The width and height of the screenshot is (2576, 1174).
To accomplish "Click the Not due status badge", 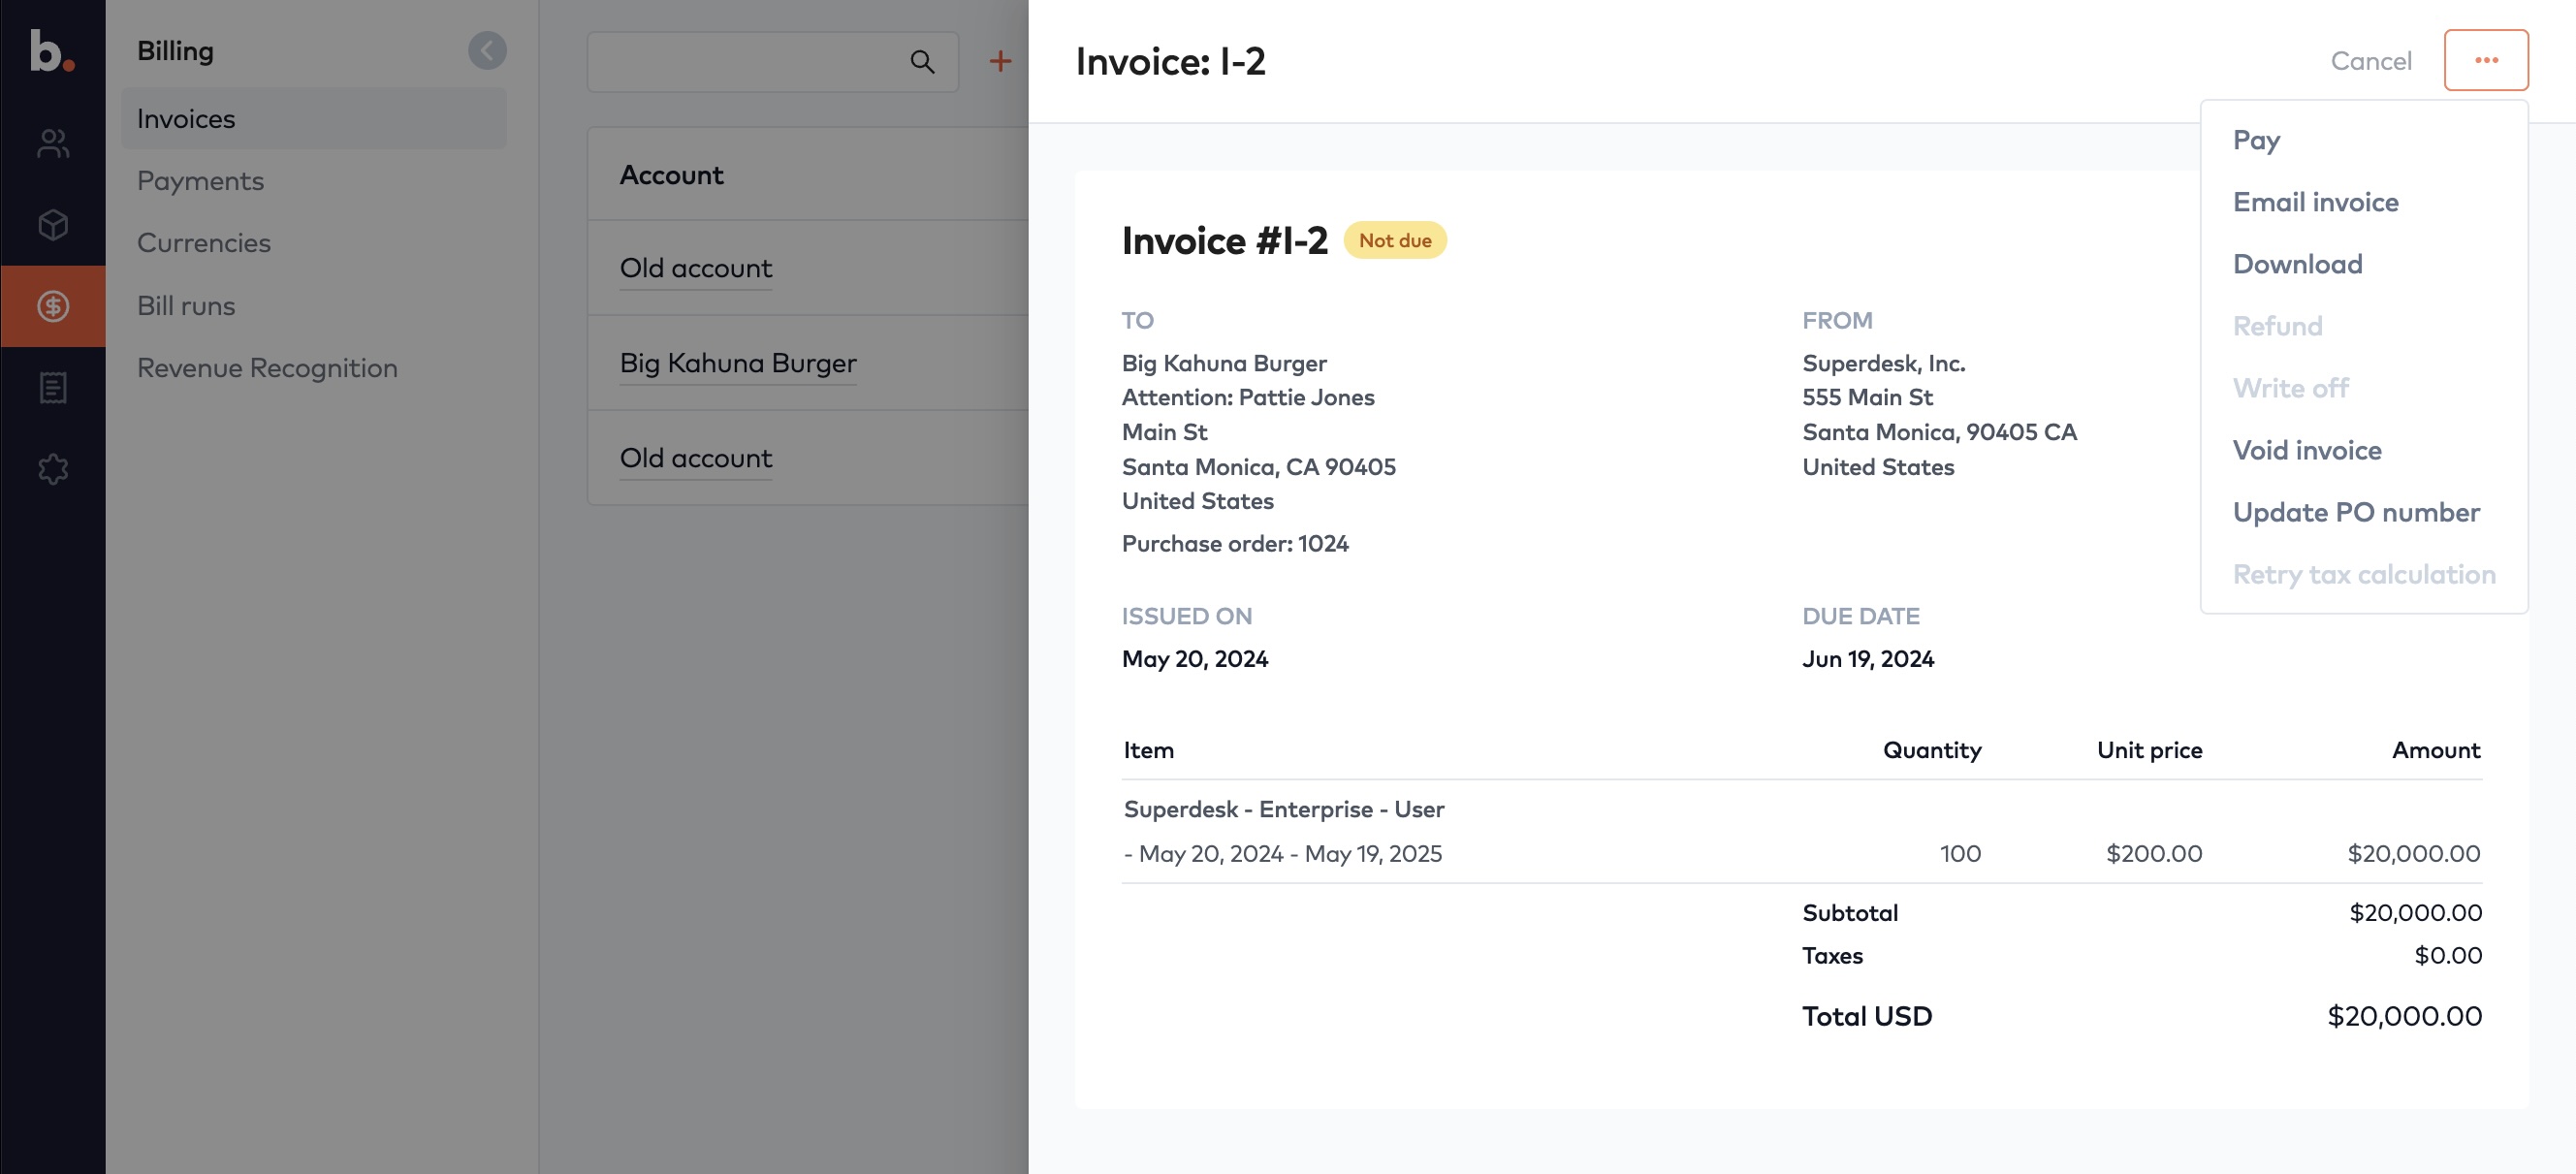I will [x=1394, y=240].
